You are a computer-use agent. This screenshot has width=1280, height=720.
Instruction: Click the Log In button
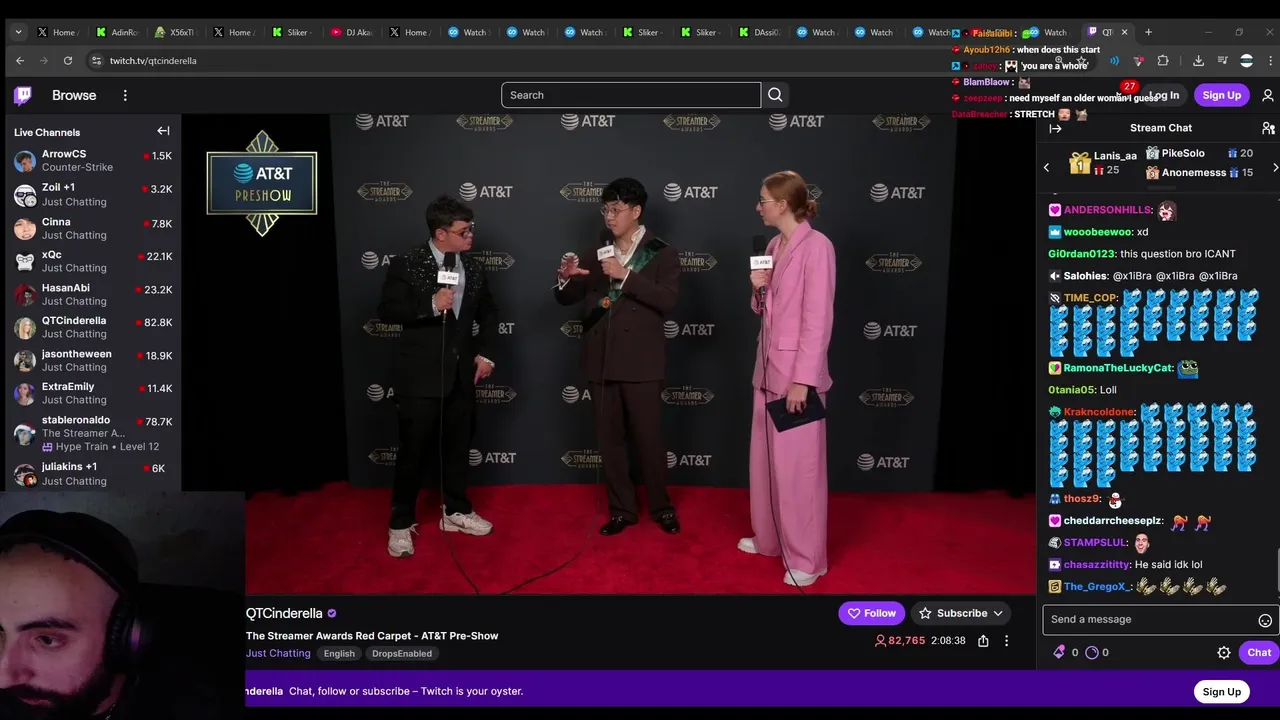coord(1163,95)
